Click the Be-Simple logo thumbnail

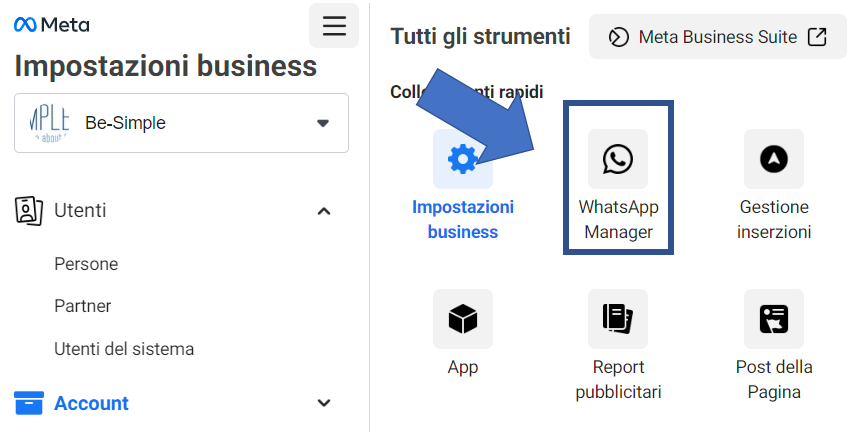tap(50, 123)
